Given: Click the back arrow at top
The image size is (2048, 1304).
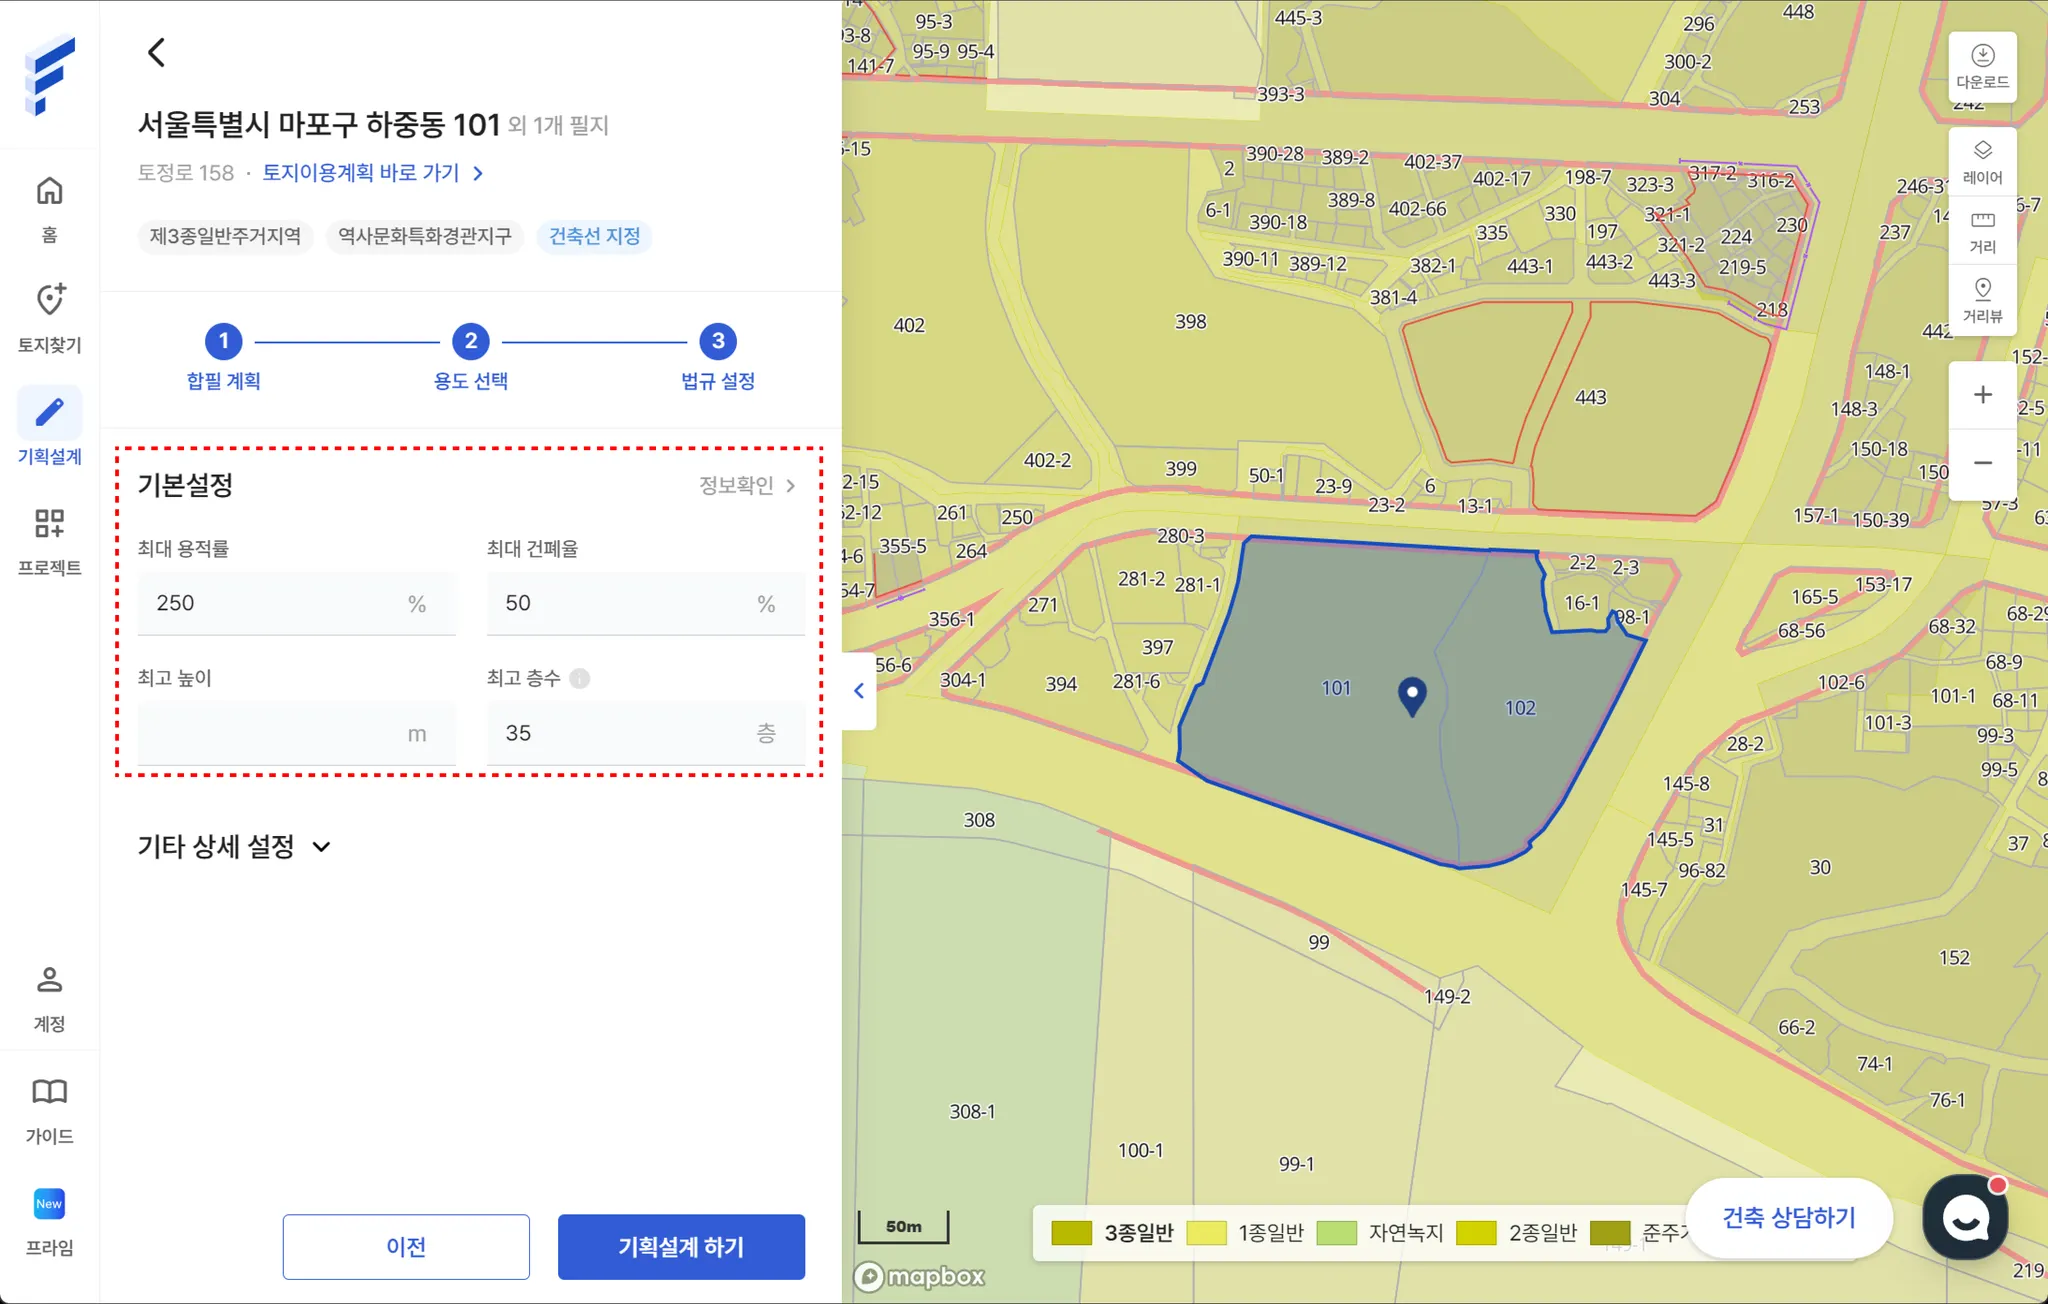Looking at the screenshot, I should click(x=156, y=52).
